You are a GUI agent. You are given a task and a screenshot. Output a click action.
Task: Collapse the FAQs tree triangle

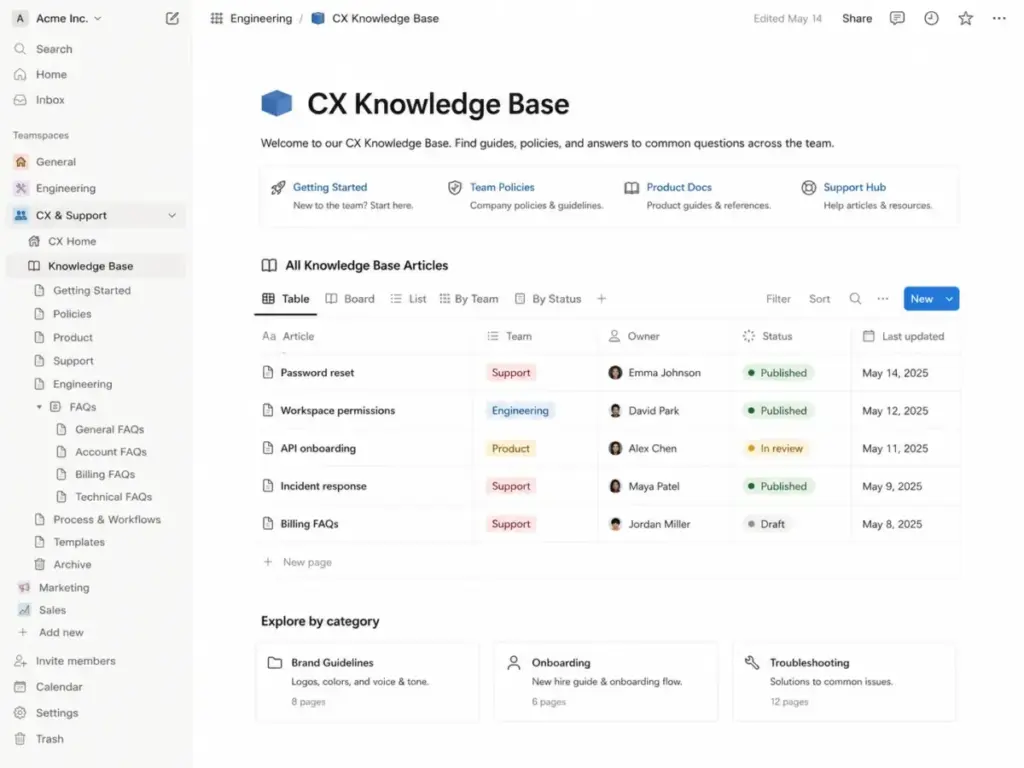39,407
